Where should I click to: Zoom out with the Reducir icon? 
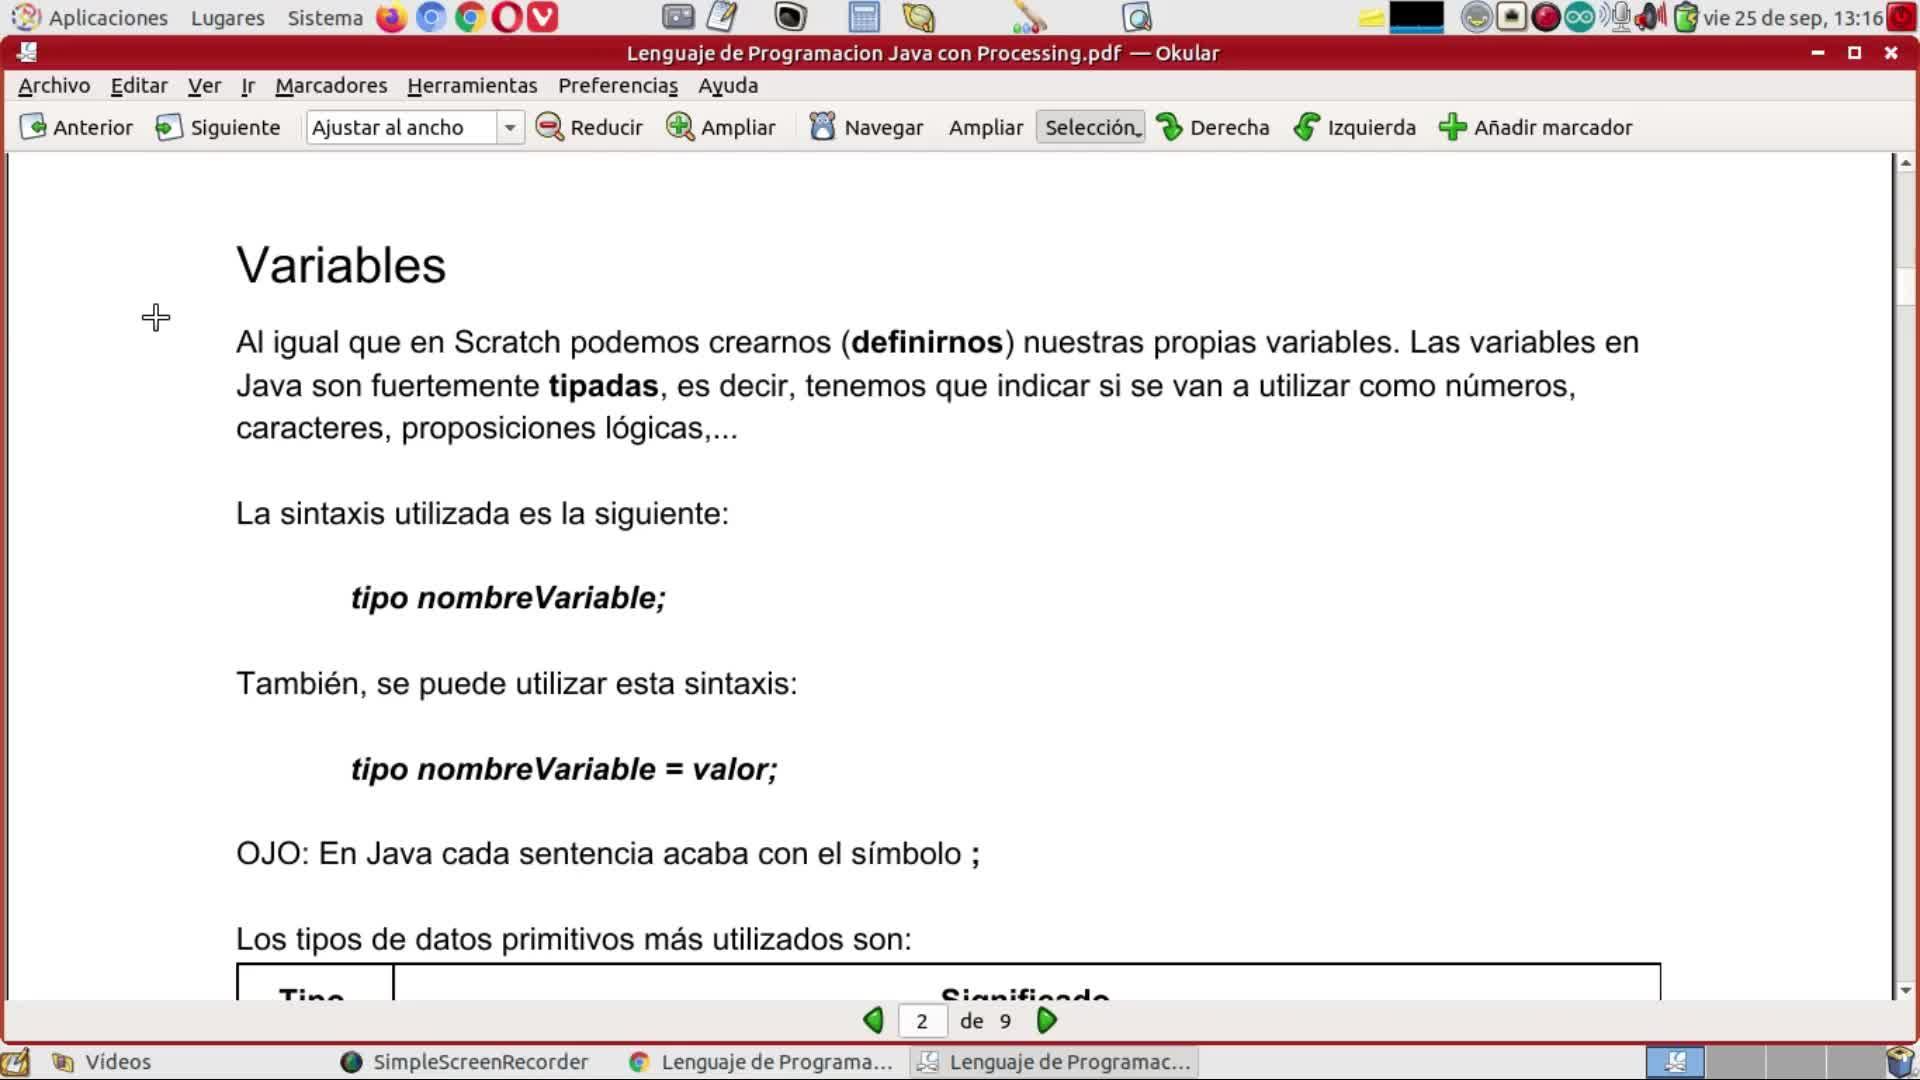click(x=549, y=127)
